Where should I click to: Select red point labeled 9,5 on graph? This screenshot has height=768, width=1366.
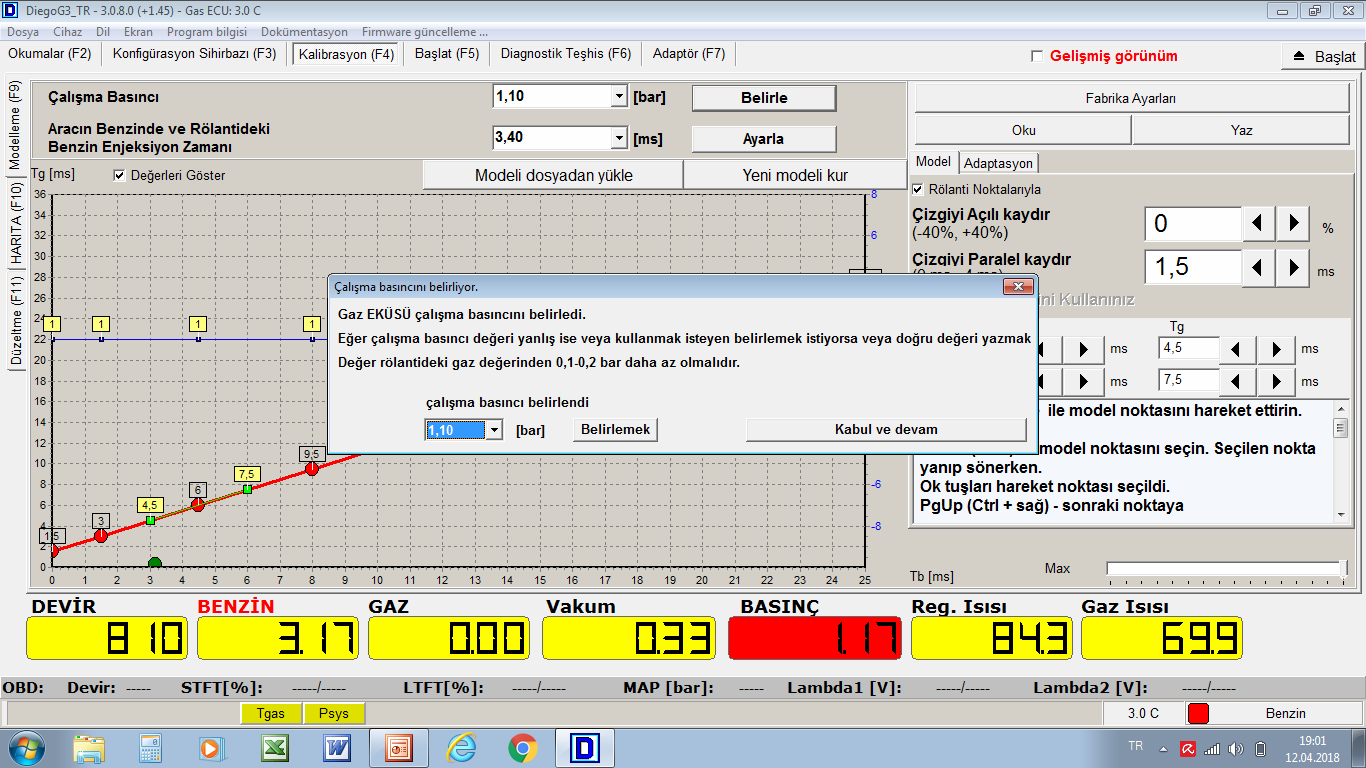(312, 468)
